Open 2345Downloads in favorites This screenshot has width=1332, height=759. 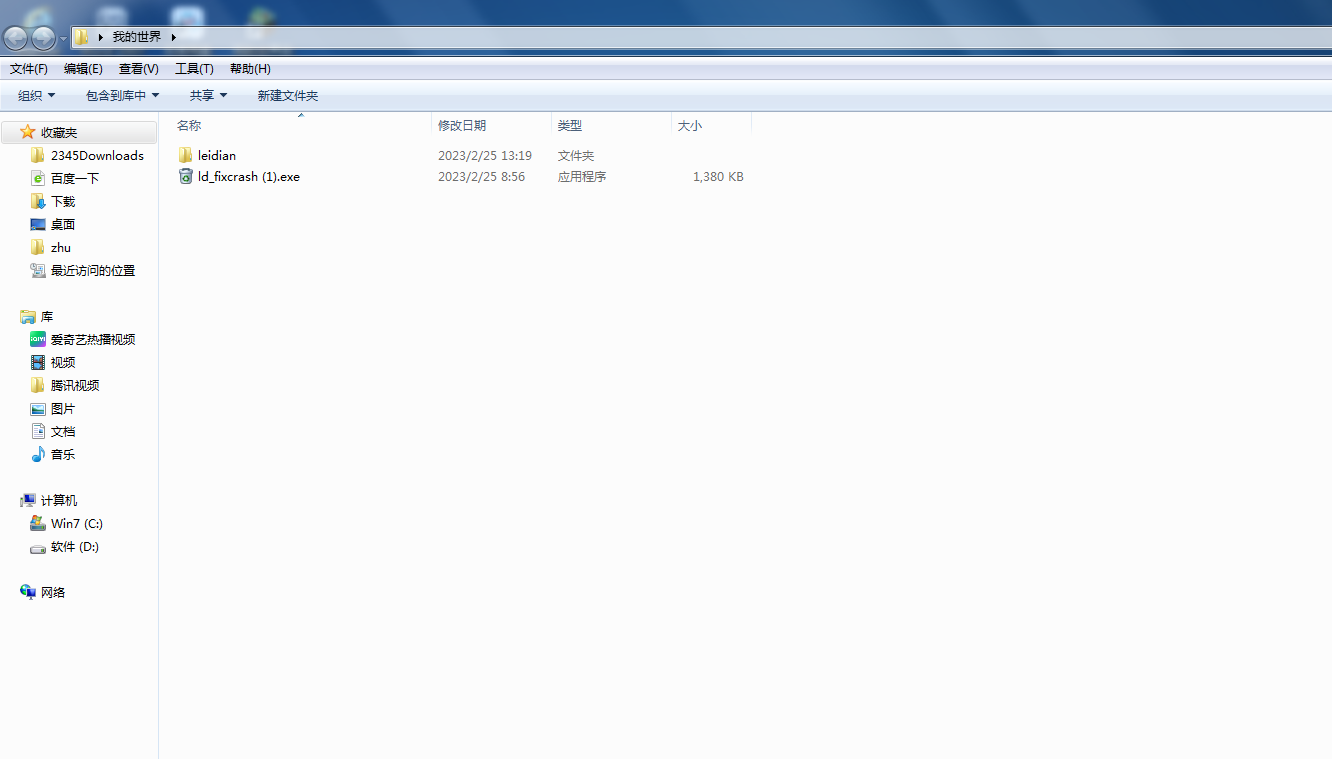(x=97, y=156)
